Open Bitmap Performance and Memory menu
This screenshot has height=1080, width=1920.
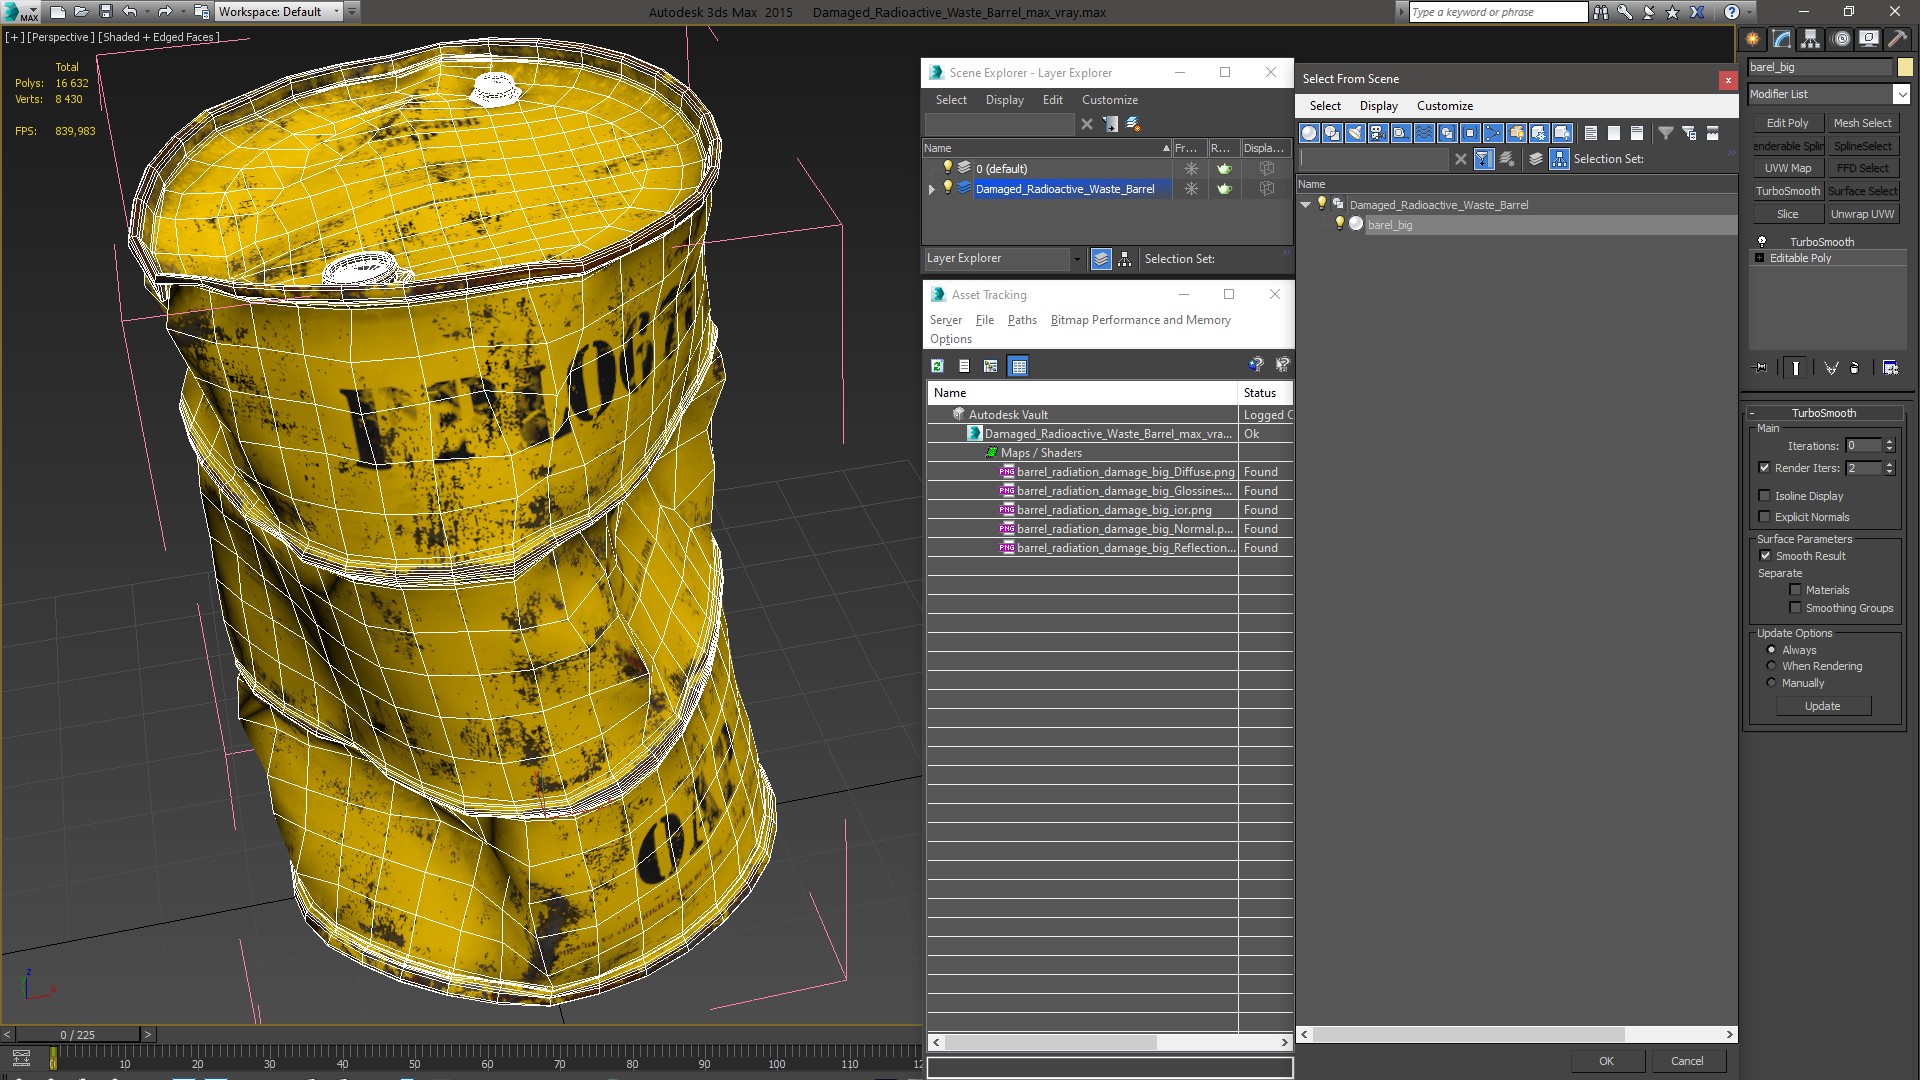(1140, 320)
